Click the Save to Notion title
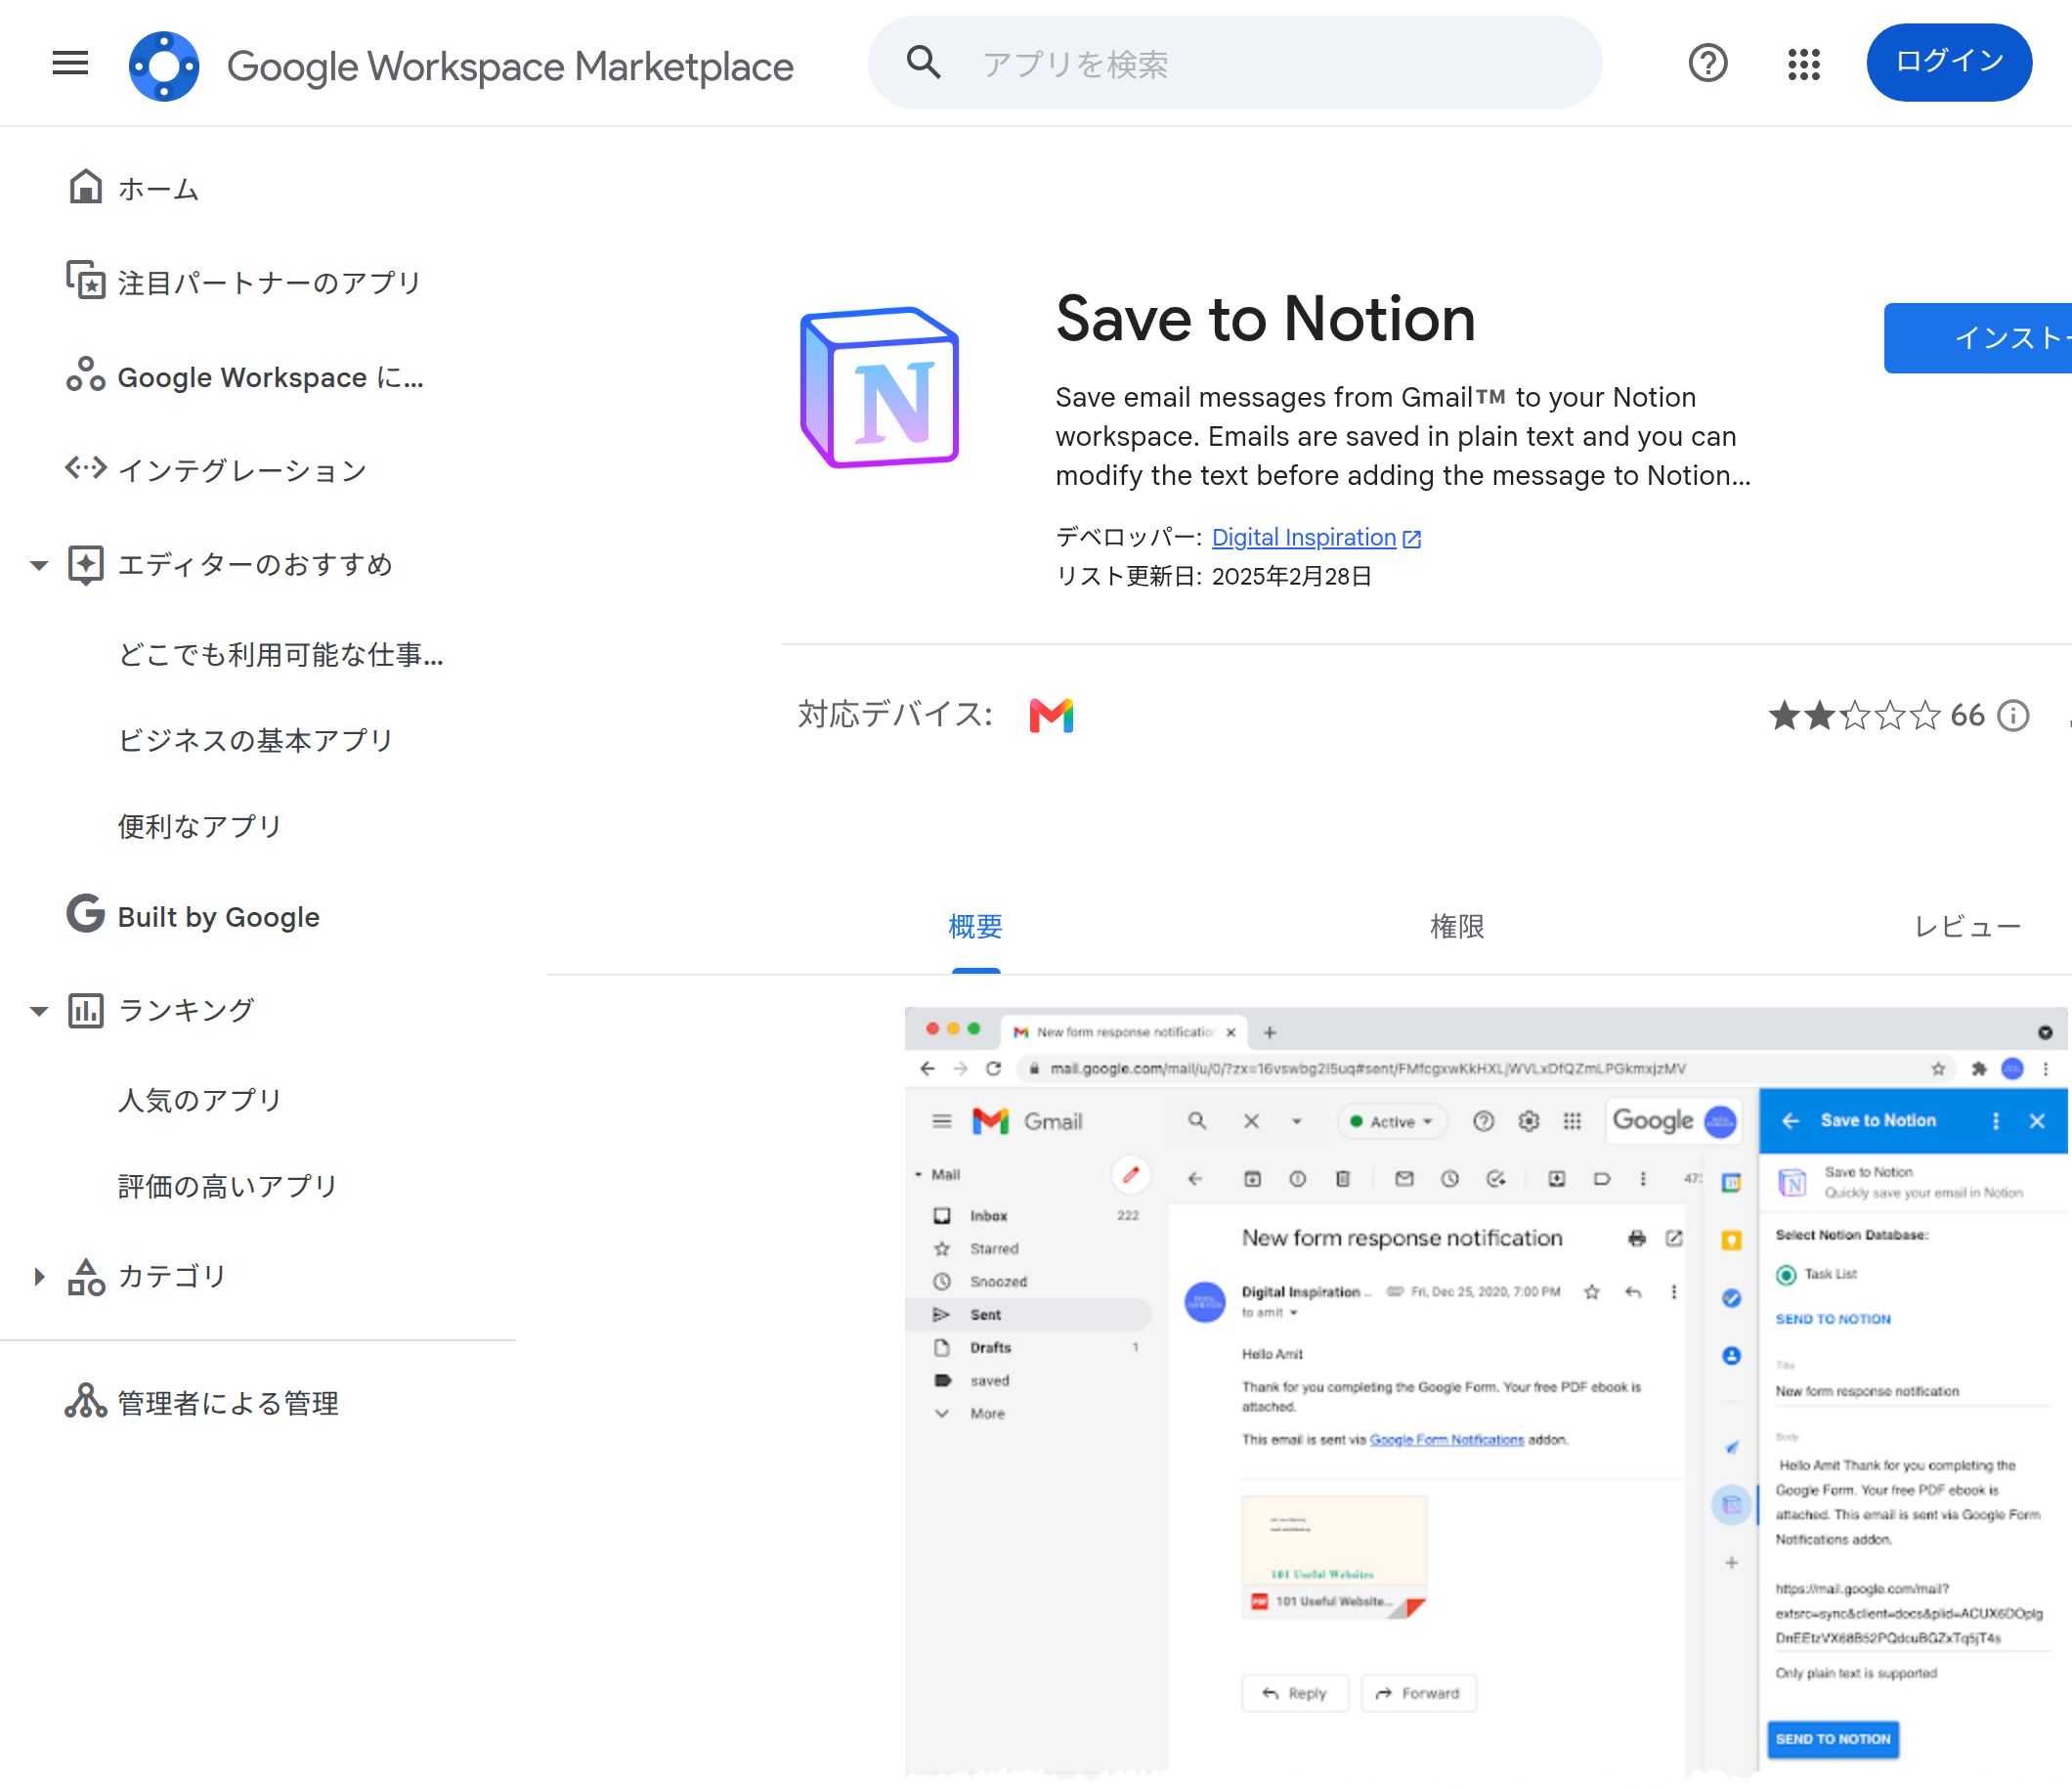 pos(1265,319)
